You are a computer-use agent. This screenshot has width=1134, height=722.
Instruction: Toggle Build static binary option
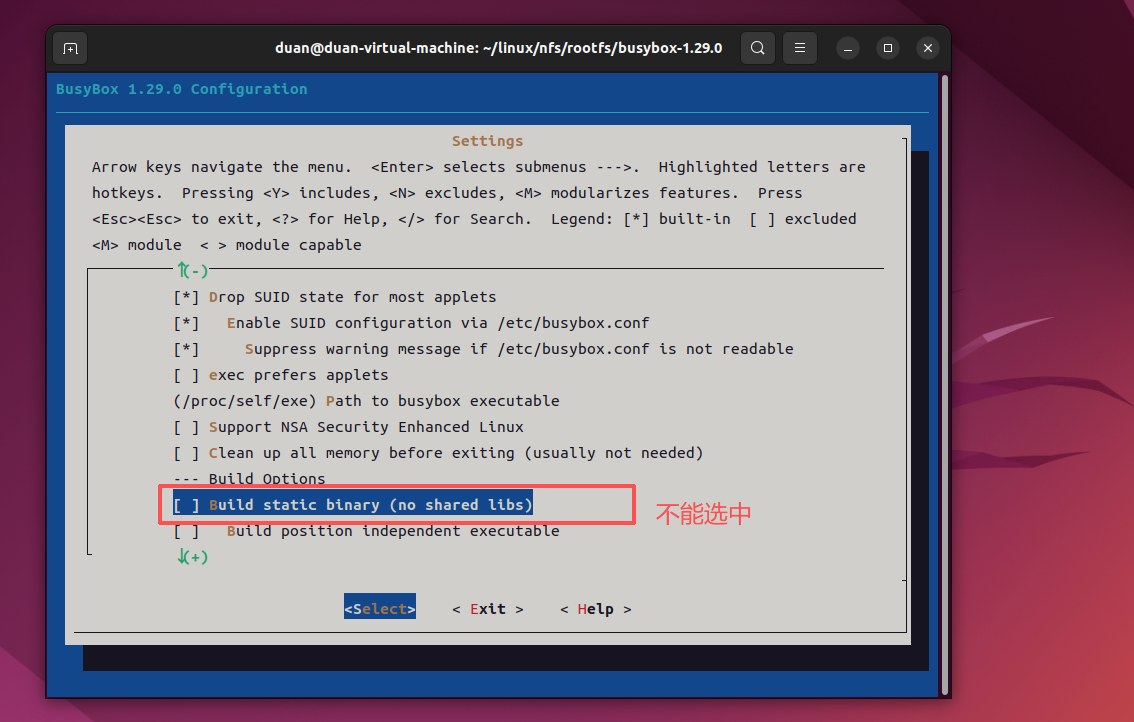pos(353,505)
